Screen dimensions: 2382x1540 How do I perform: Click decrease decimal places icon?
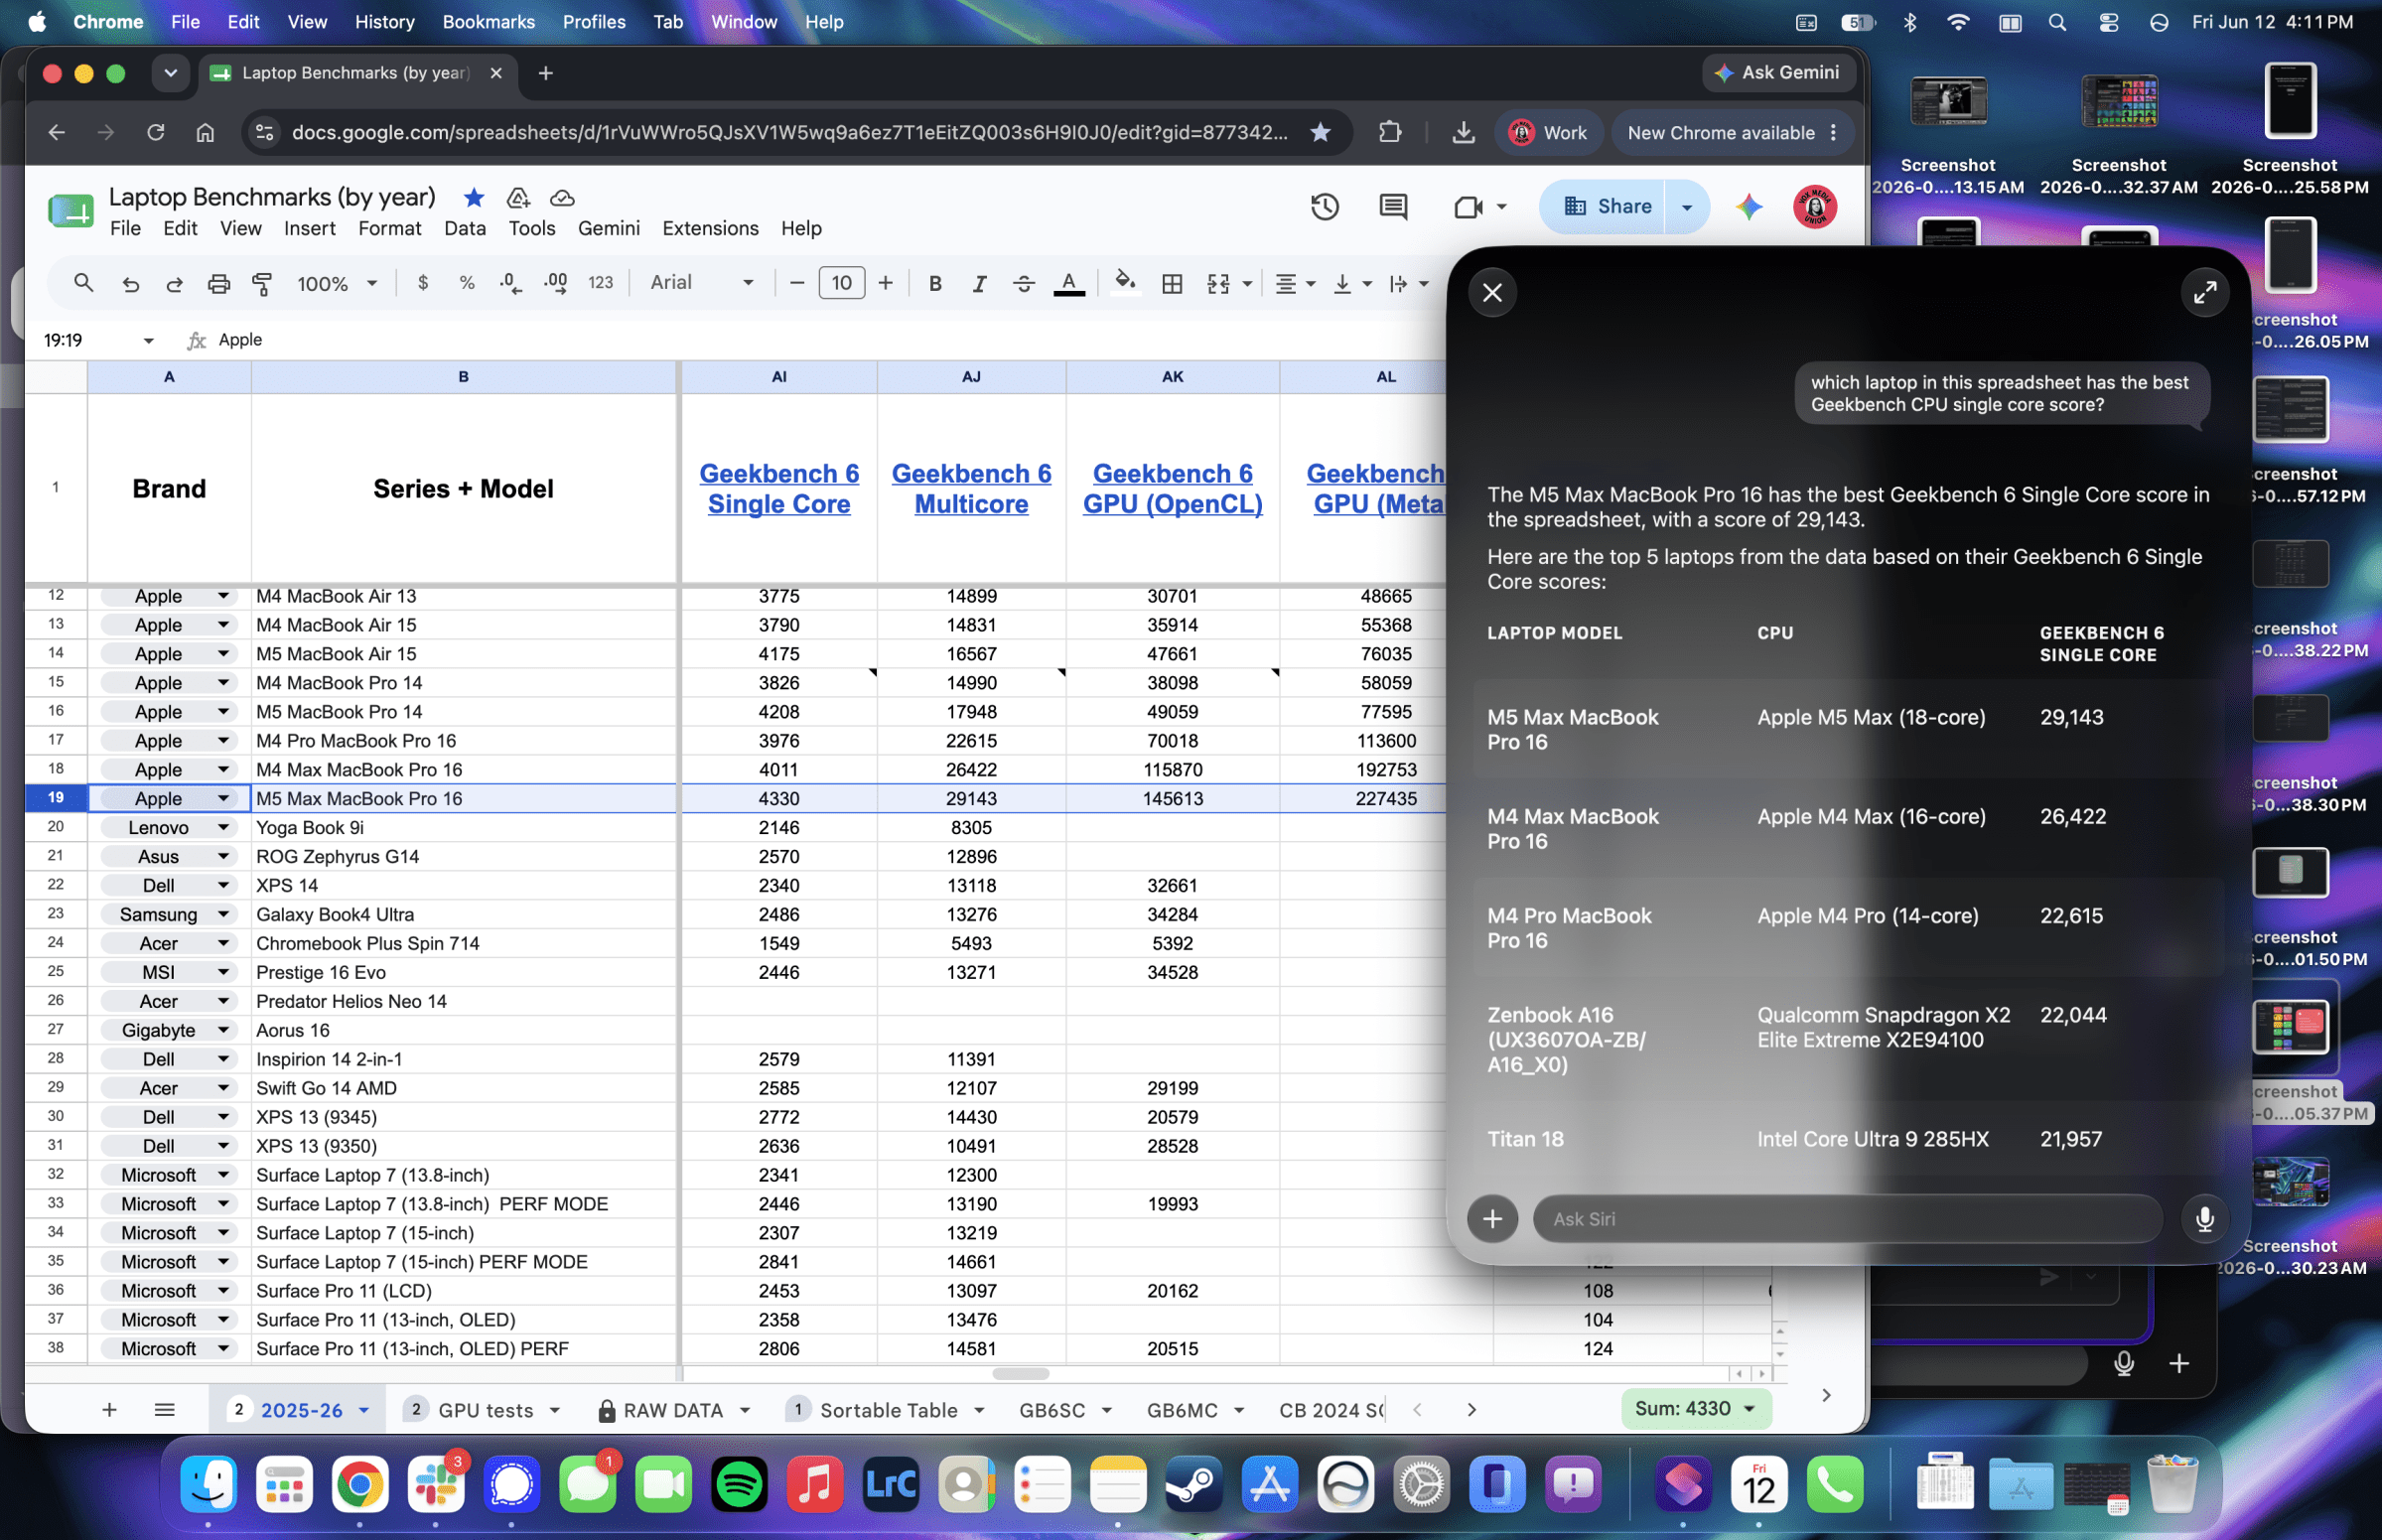click(510, 283)
